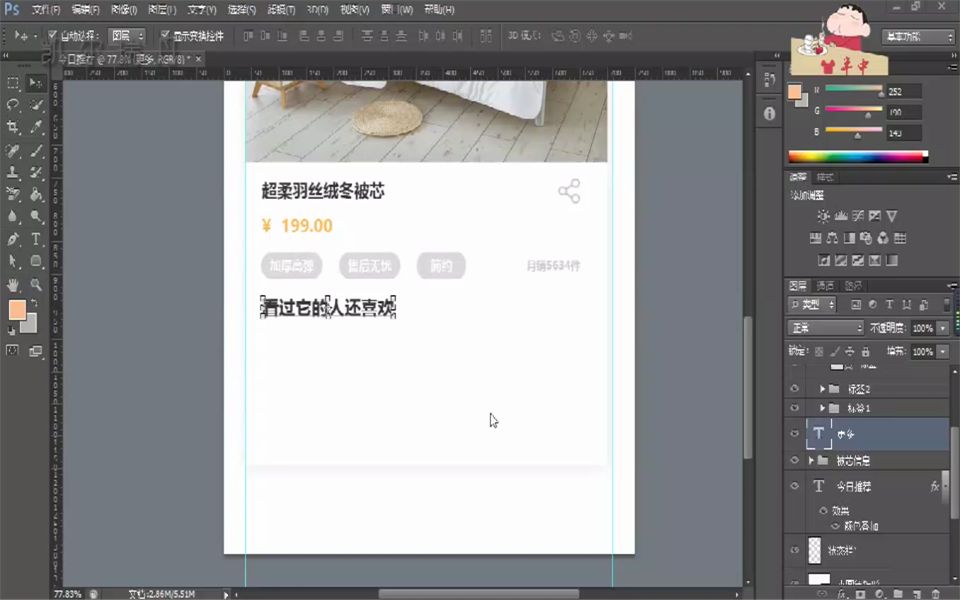Expand the 标签1 layer group
The image size is (960, 600).
[824, 408]
